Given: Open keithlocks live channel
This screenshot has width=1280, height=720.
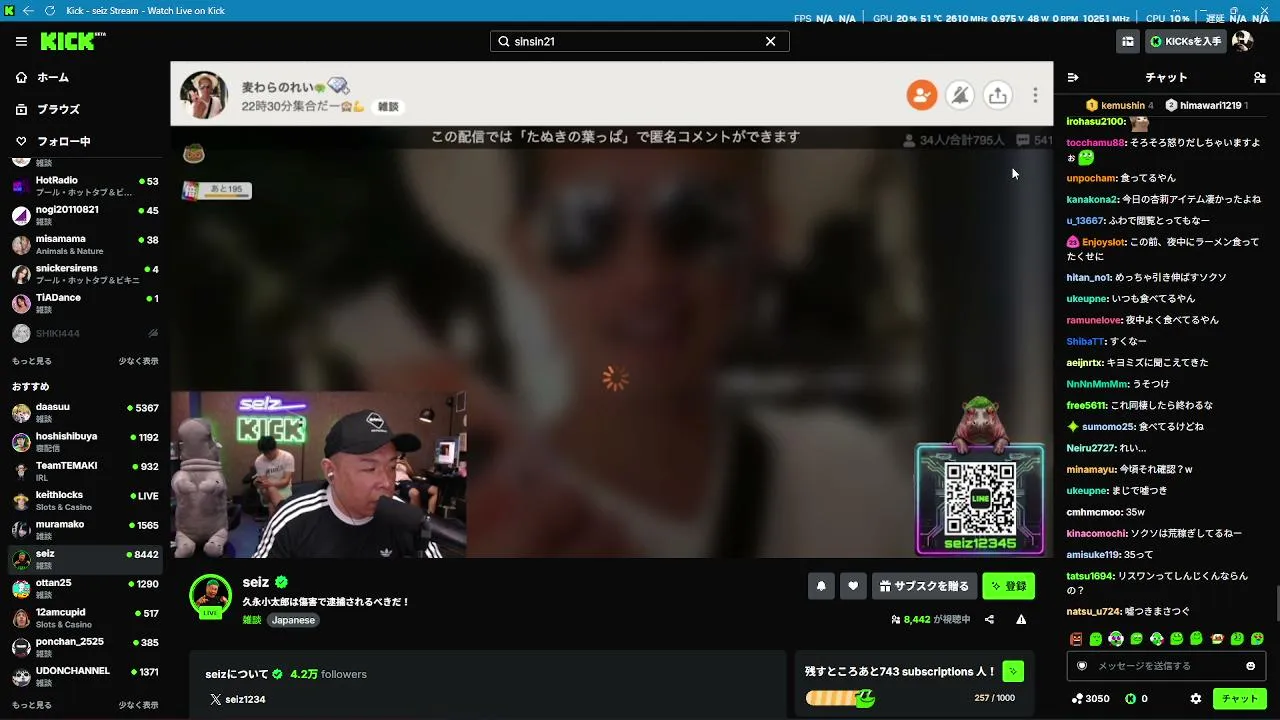Looking at the screenshot, I should pyautogui.click(x=86, y=500).
